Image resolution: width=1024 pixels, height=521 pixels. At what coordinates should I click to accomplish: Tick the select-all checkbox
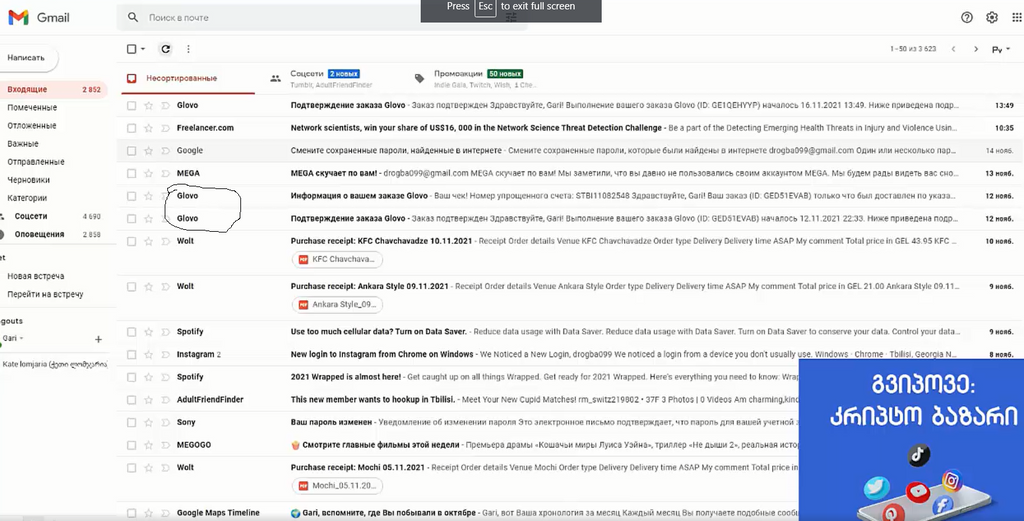tap(131, 49)
